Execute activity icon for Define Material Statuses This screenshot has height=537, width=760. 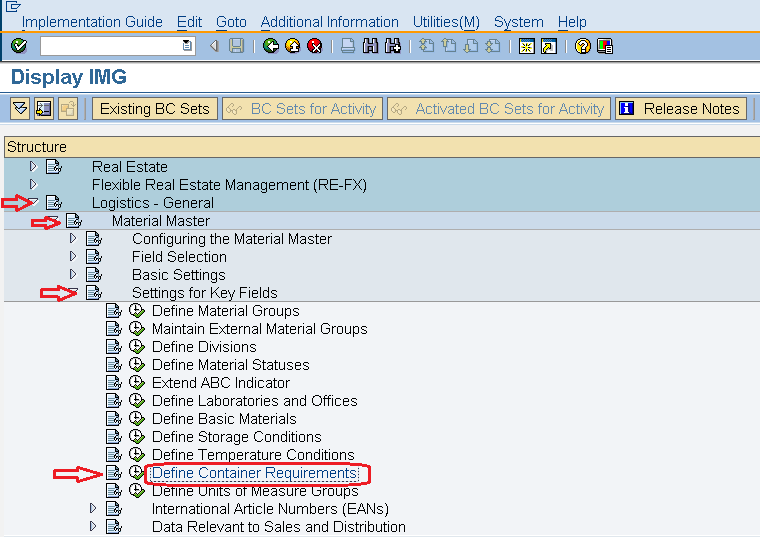coord(137,364)
